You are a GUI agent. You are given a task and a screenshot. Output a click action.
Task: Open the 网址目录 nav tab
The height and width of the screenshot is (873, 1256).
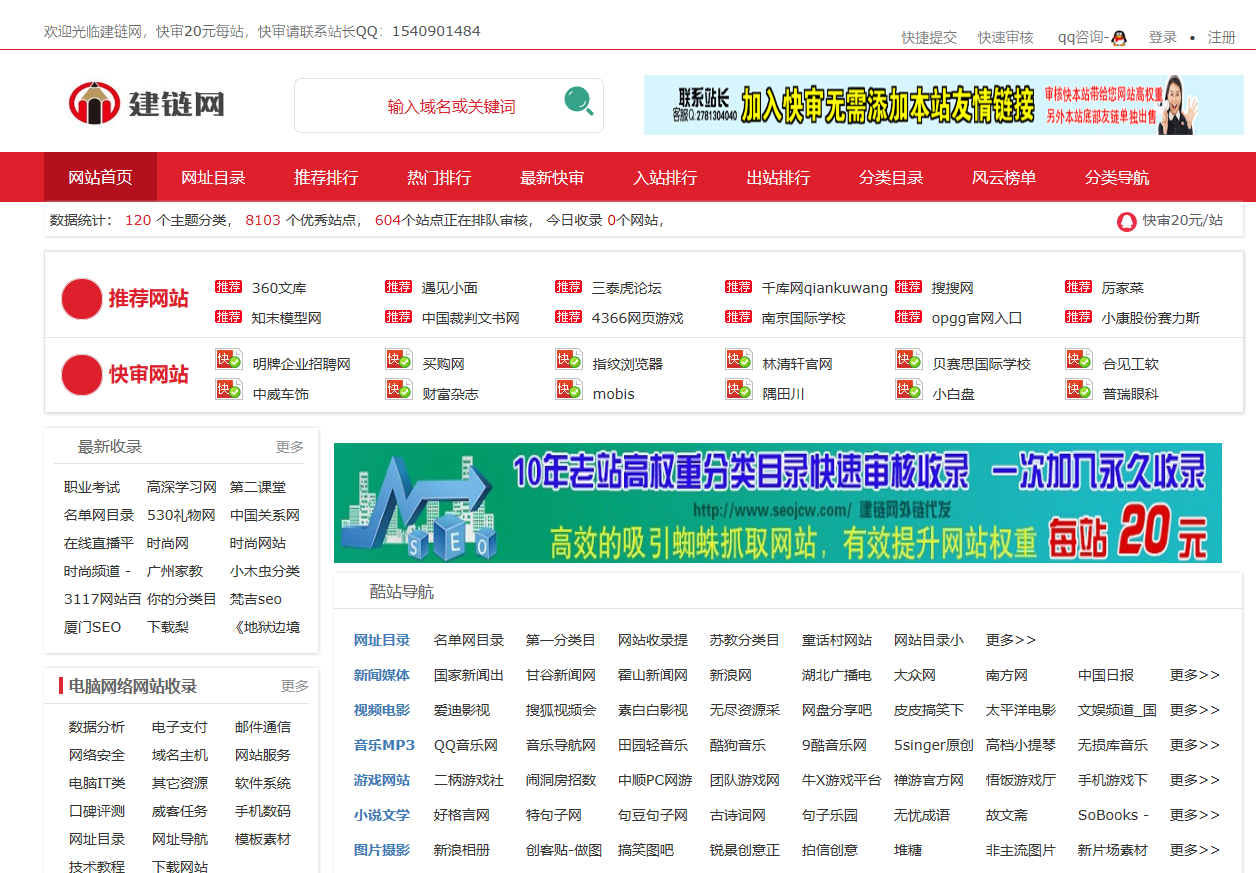213,177
